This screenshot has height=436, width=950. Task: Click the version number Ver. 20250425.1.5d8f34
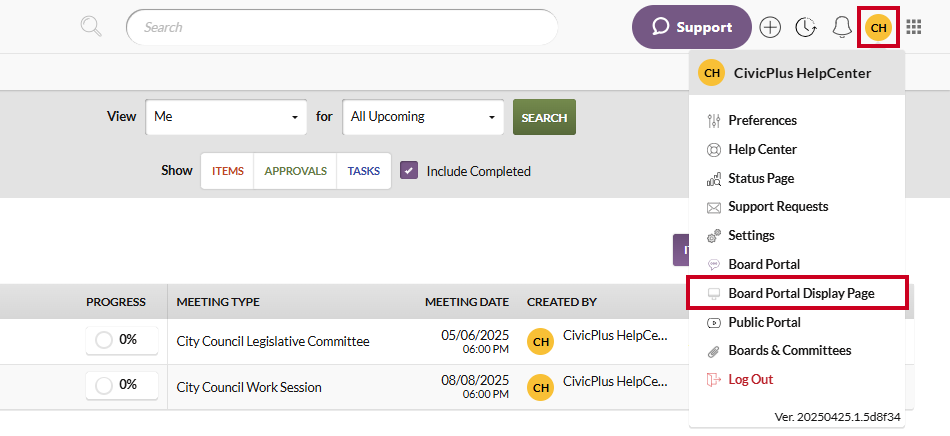(837, 417)
